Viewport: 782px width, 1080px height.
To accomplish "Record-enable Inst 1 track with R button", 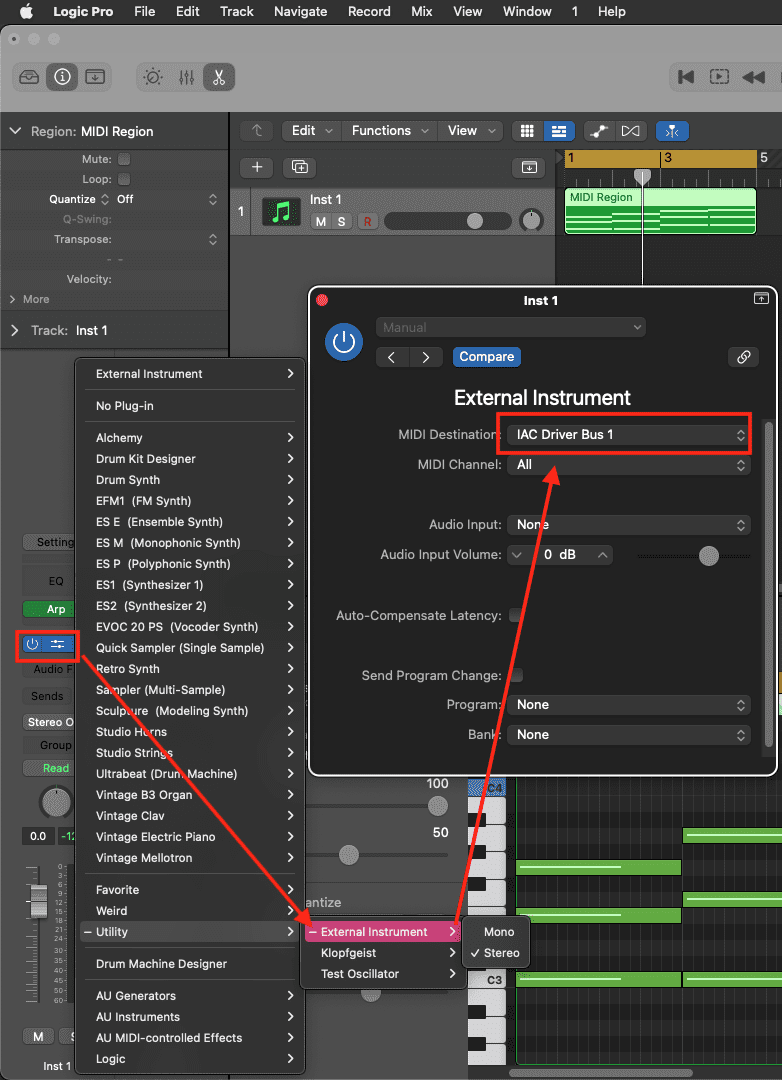I will (x=367, y=221).
